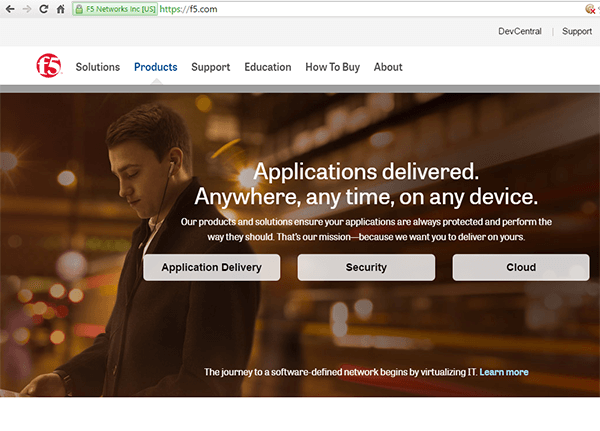Image resolution: width=600 pixels, height=431 pixels.
Task: Open the Solutions menu
Action: point(97,67)
